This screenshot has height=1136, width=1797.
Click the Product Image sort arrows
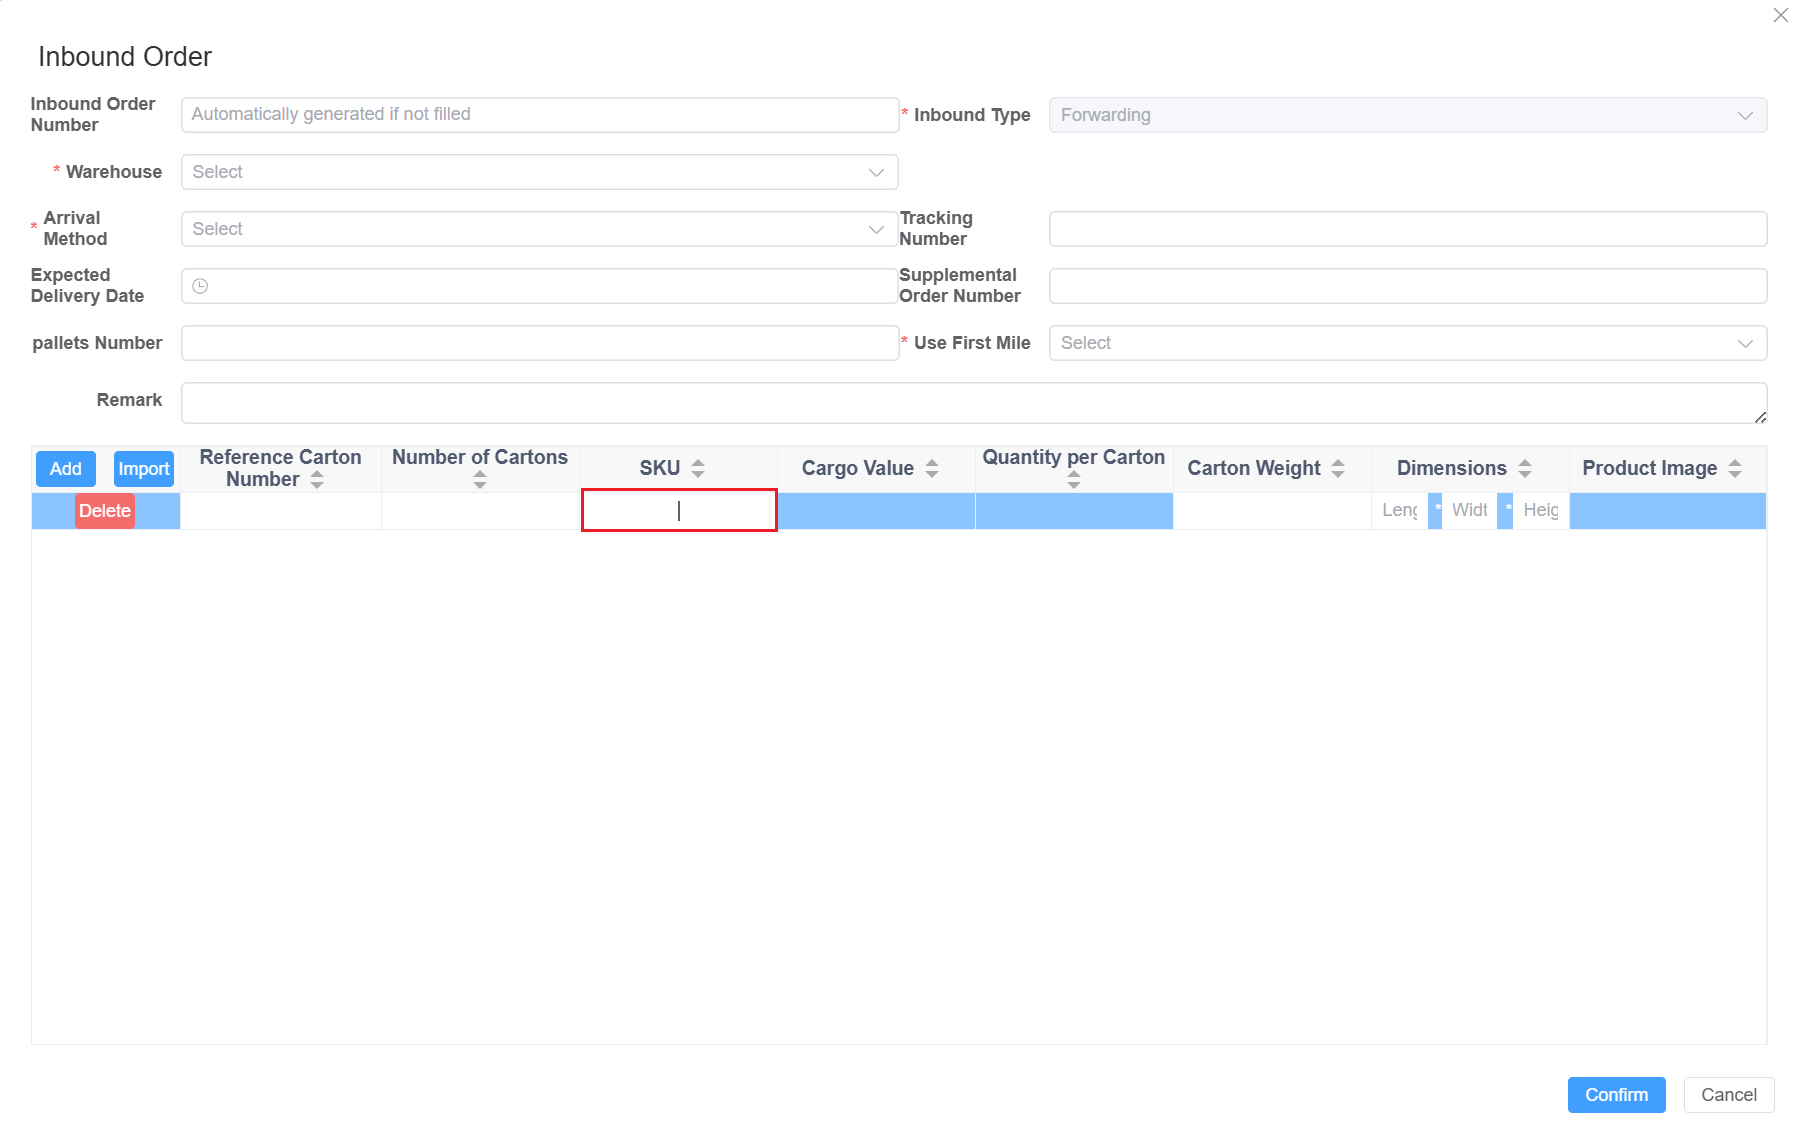(x=1735, y=468)
